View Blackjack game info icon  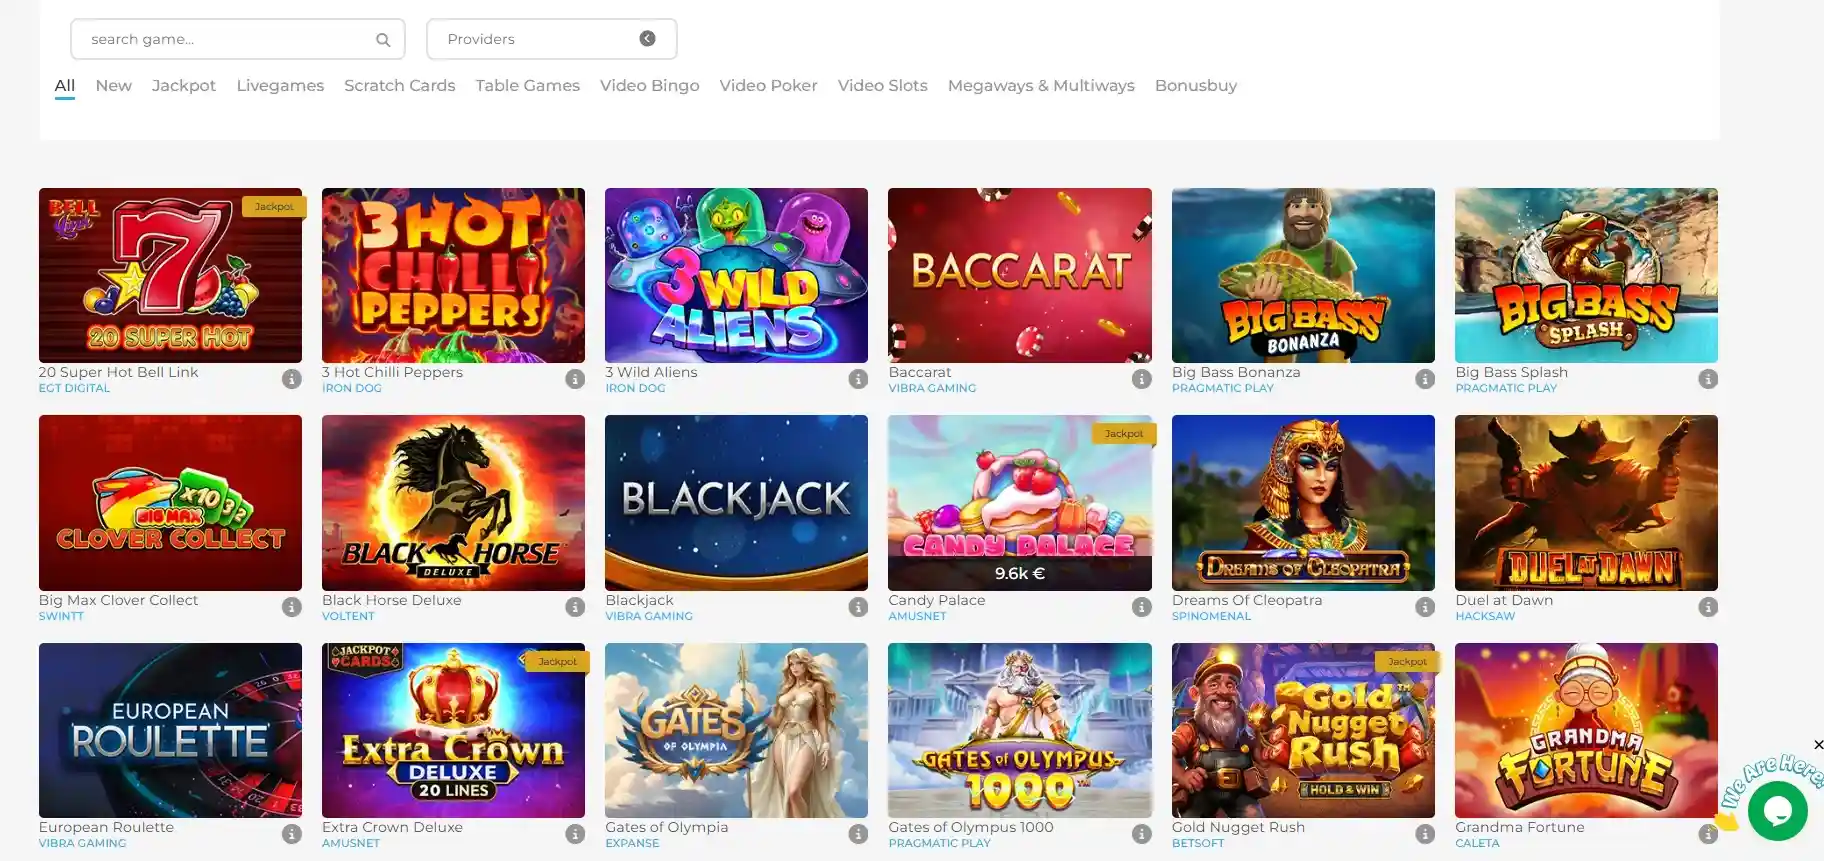pyautogui.click(x=858, y=607)
